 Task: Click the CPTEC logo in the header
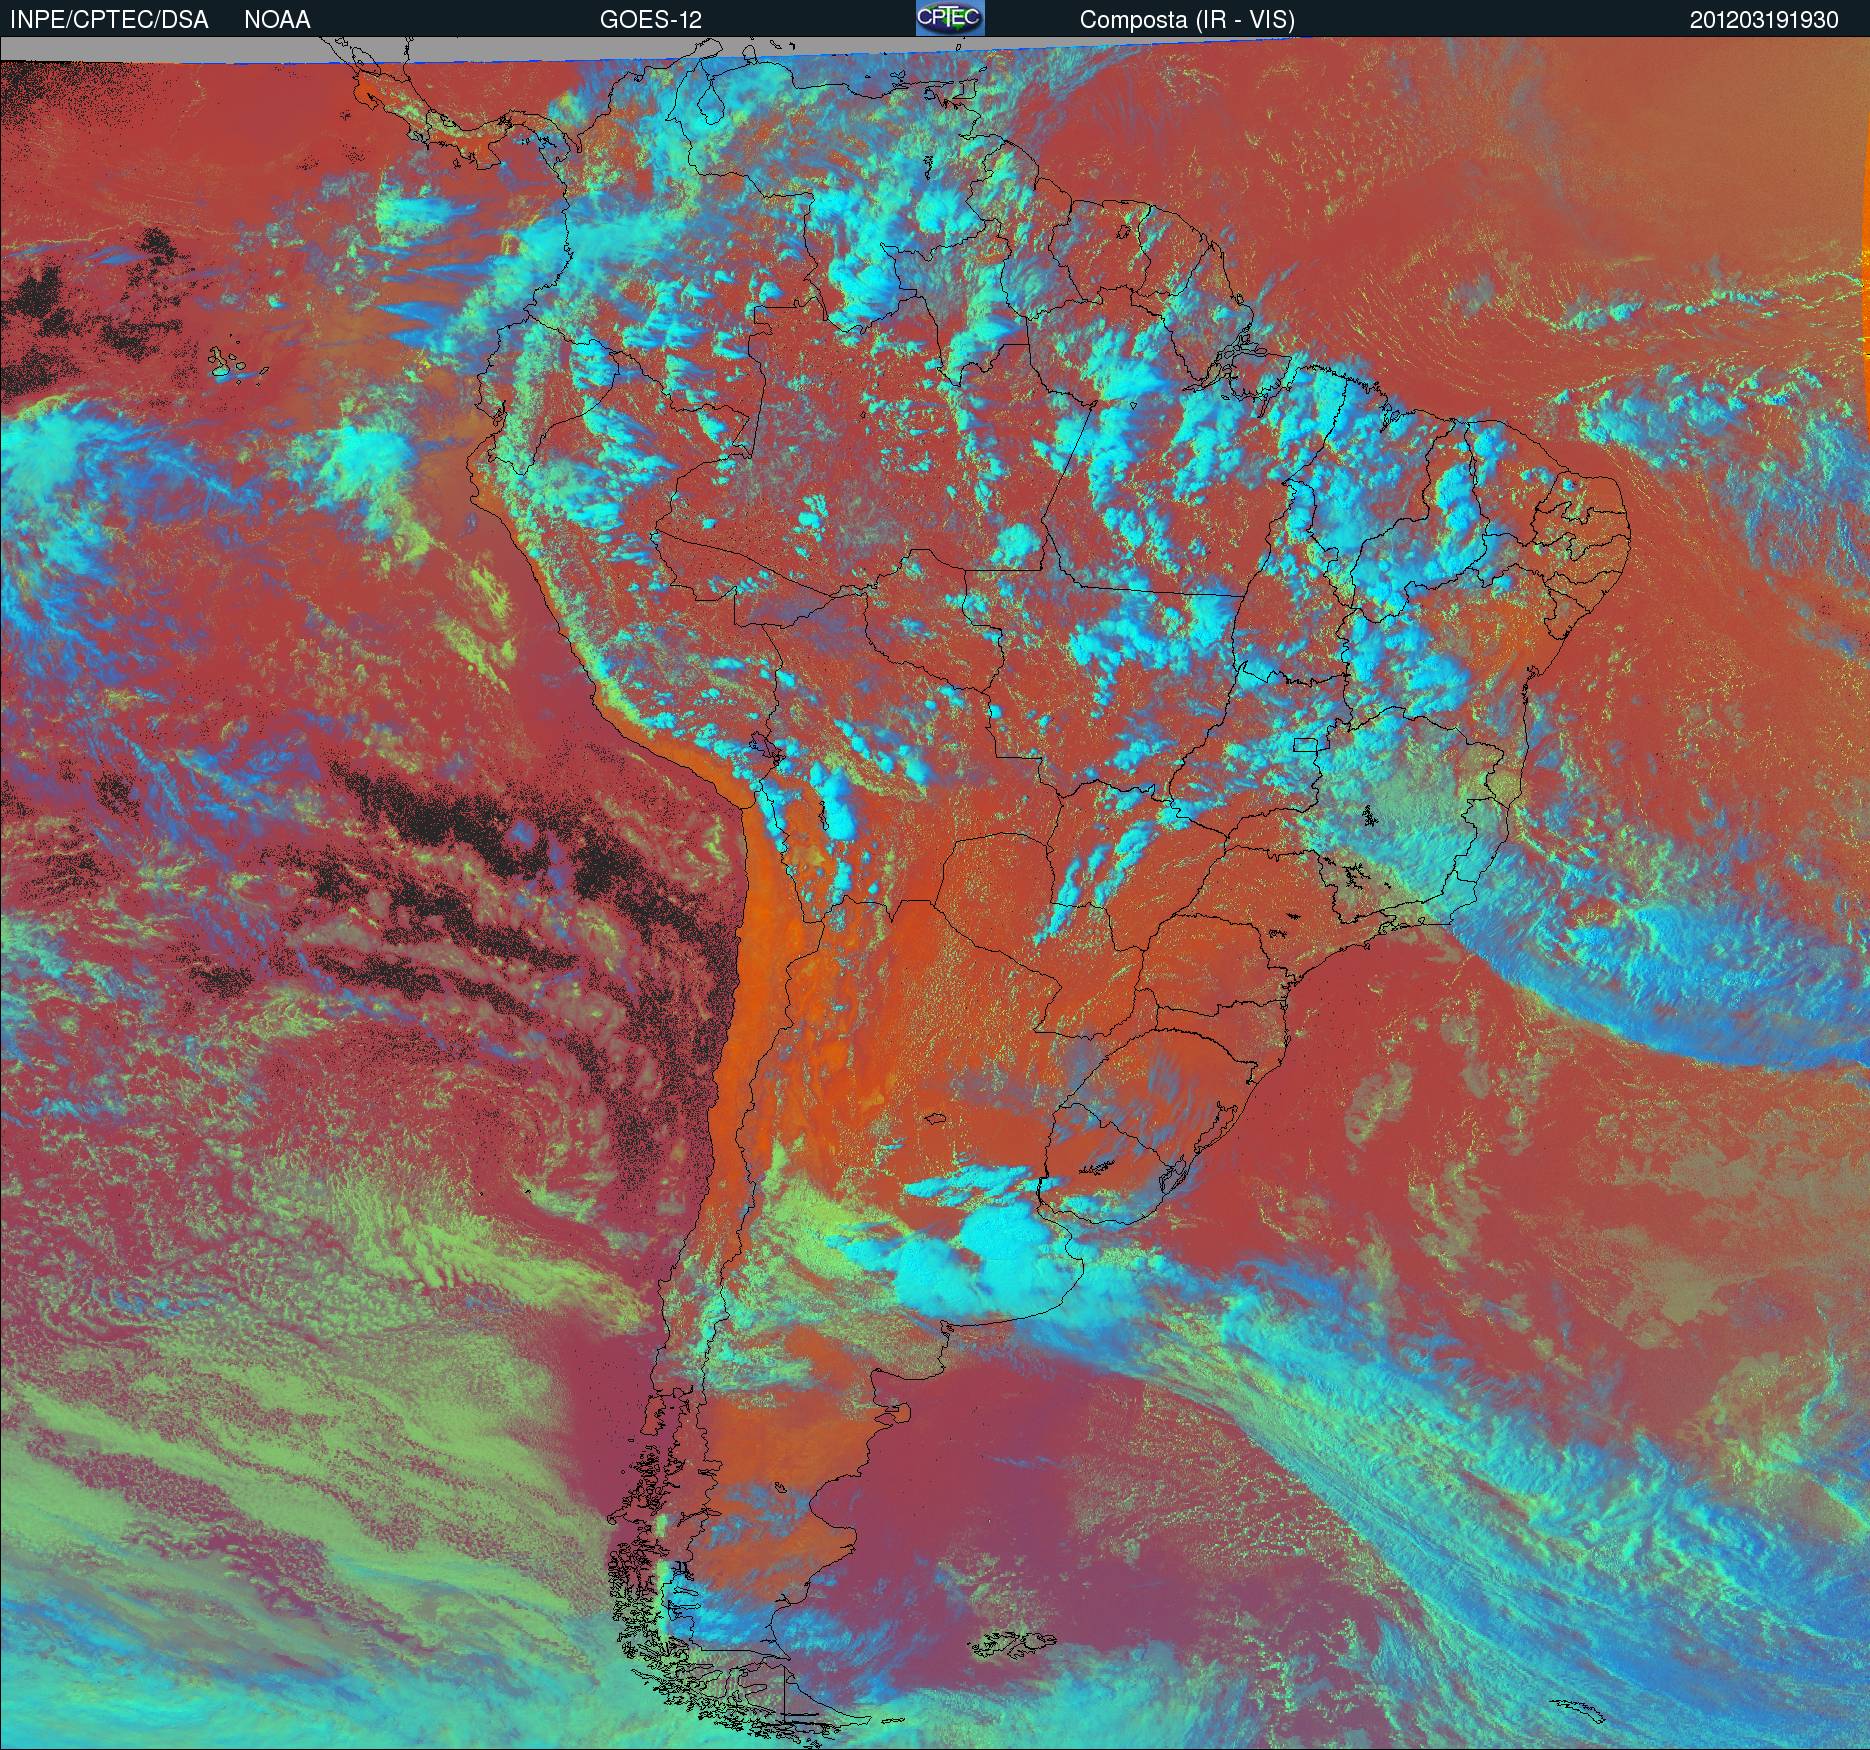[x=950, y=18]
